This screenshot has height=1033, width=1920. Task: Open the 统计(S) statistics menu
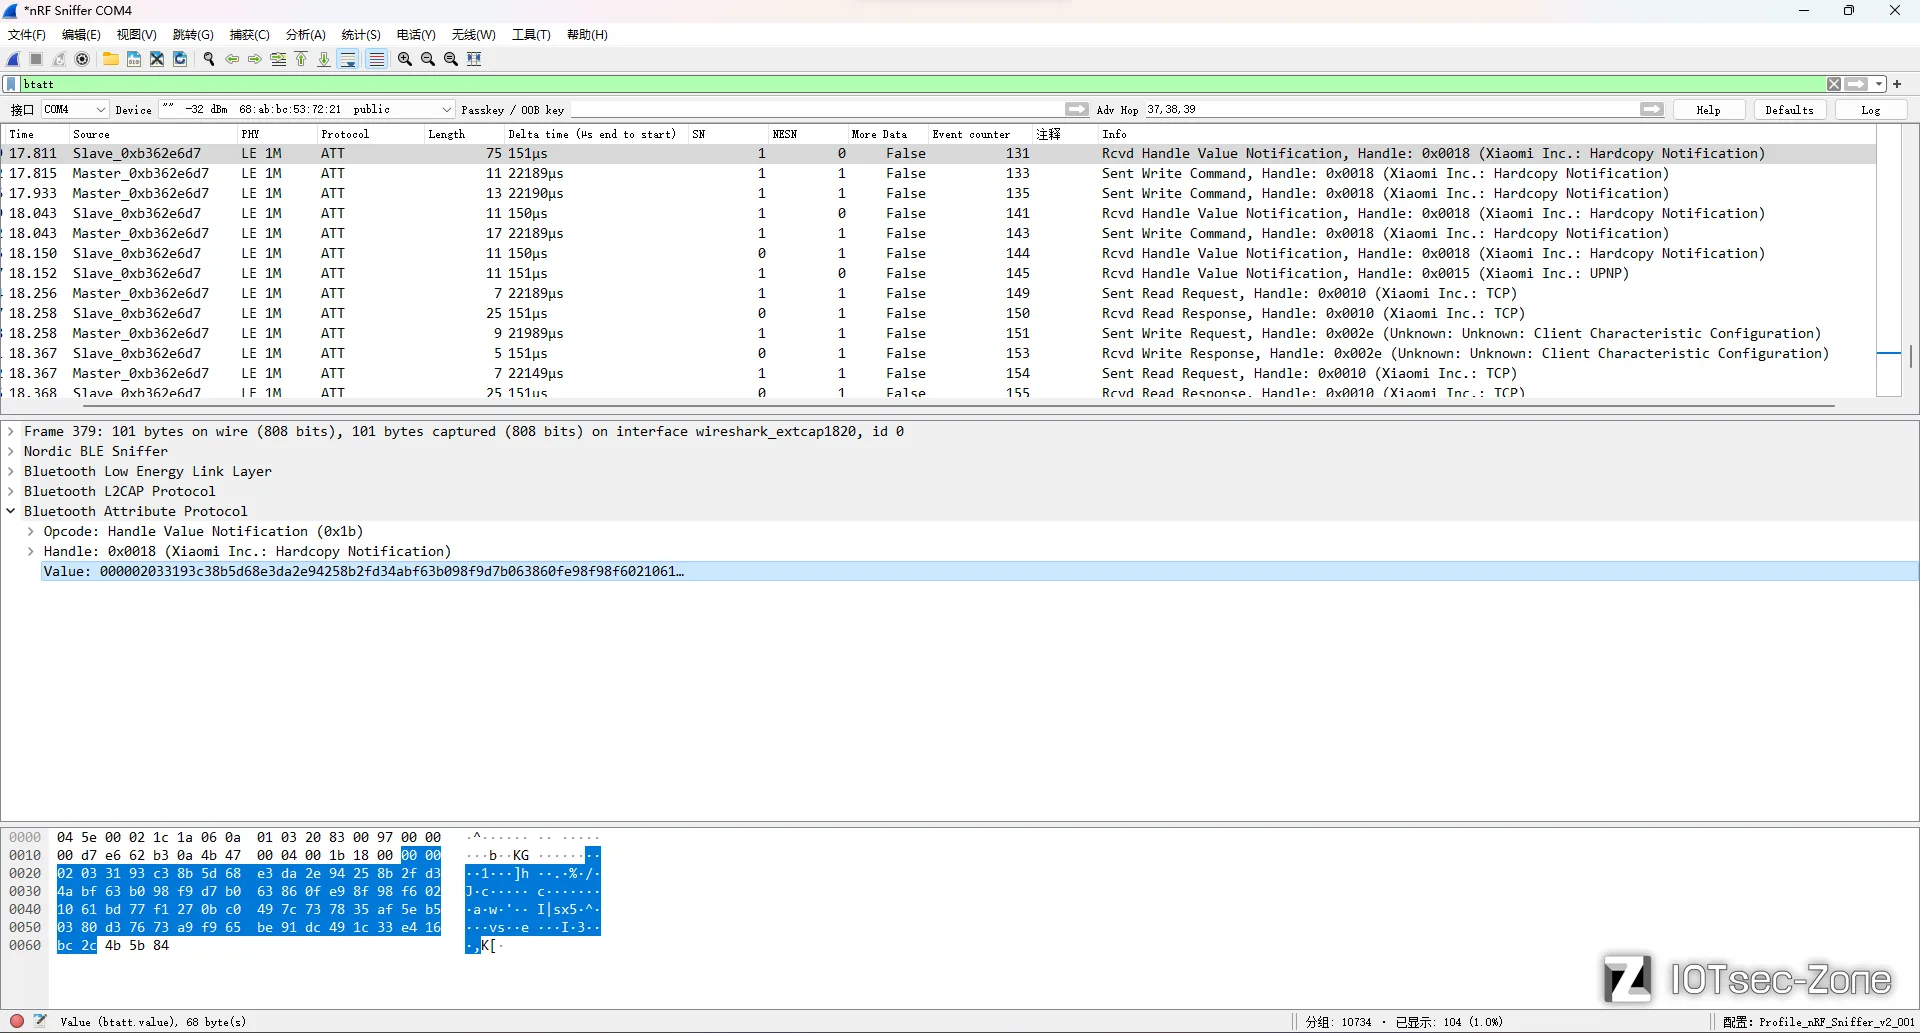pyautogui.click(x=361, y=35)
